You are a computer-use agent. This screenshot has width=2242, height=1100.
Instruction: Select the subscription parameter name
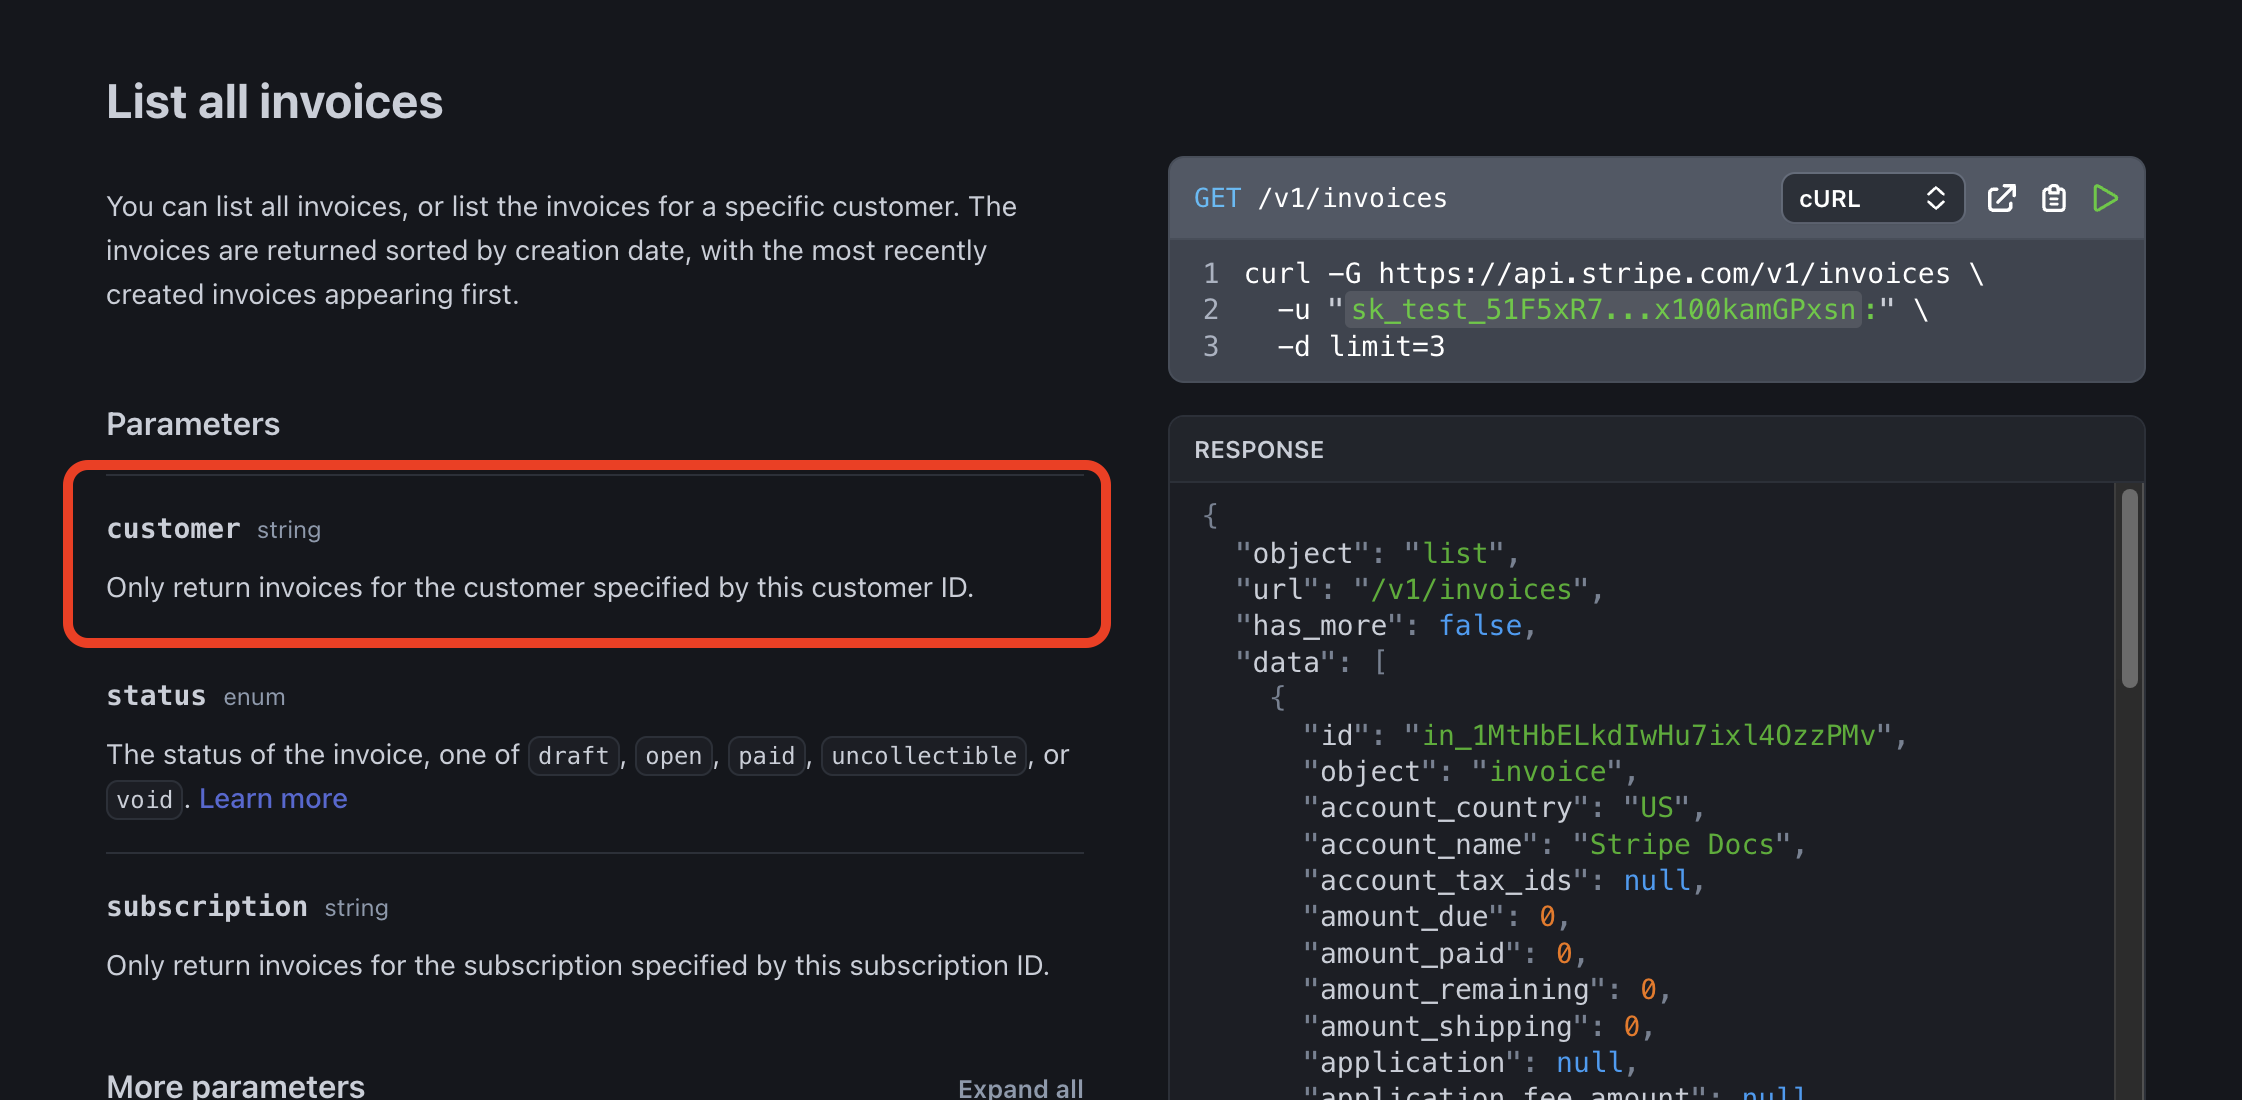207,907
